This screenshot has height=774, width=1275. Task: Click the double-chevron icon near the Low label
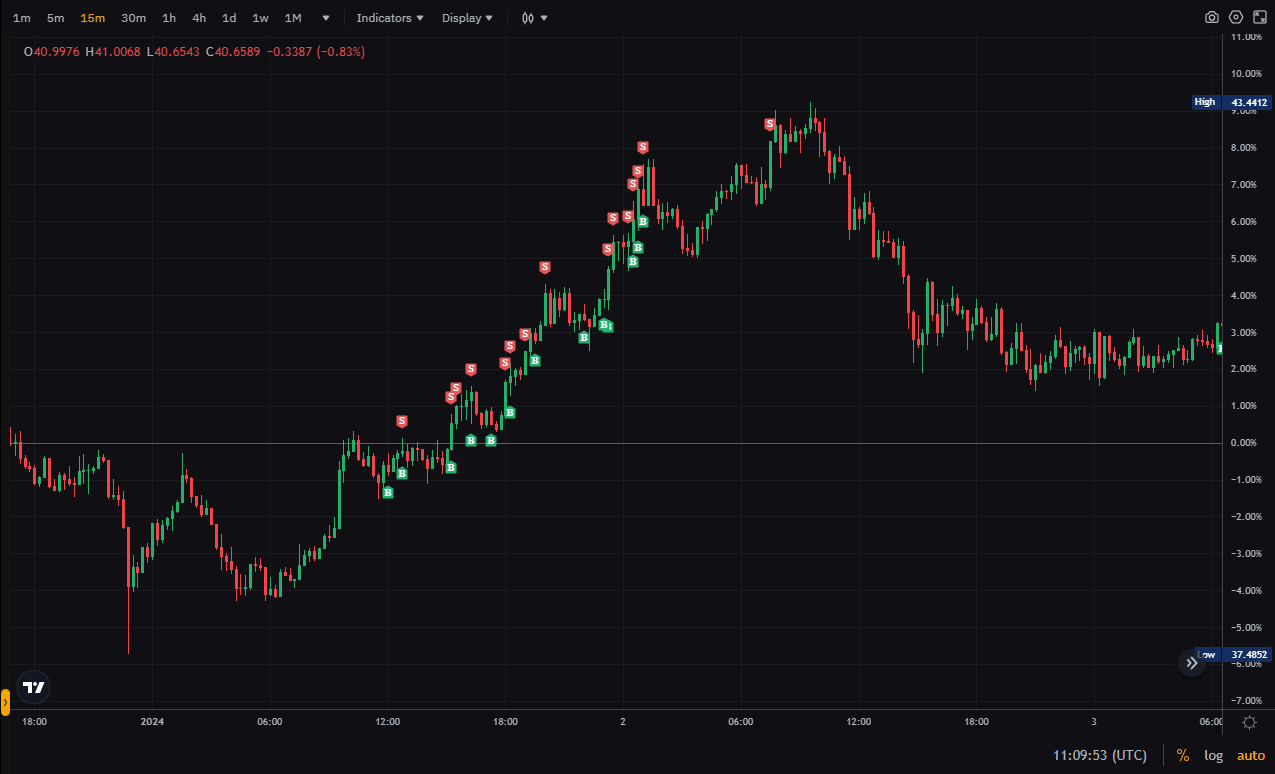point(1192,663)
